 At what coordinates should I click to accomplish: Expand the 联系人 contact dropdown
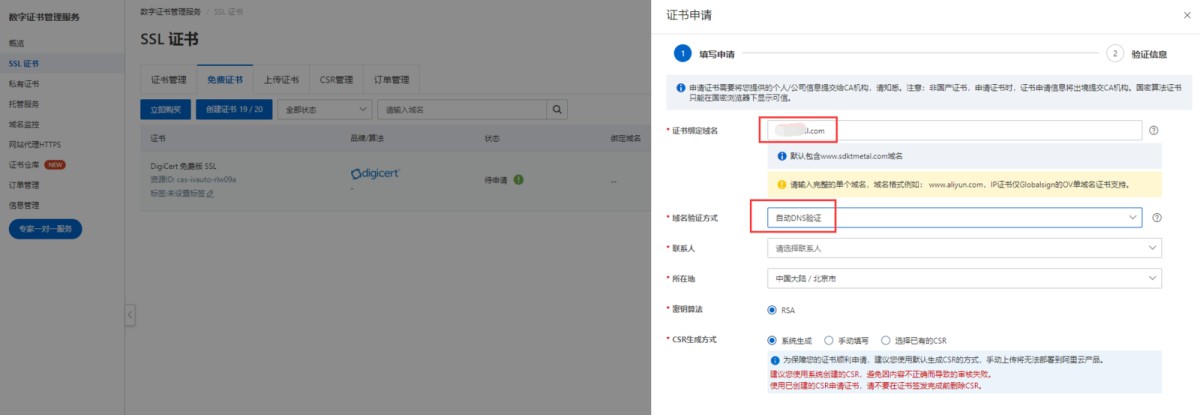pyautogui.click(x=963, y=248)
